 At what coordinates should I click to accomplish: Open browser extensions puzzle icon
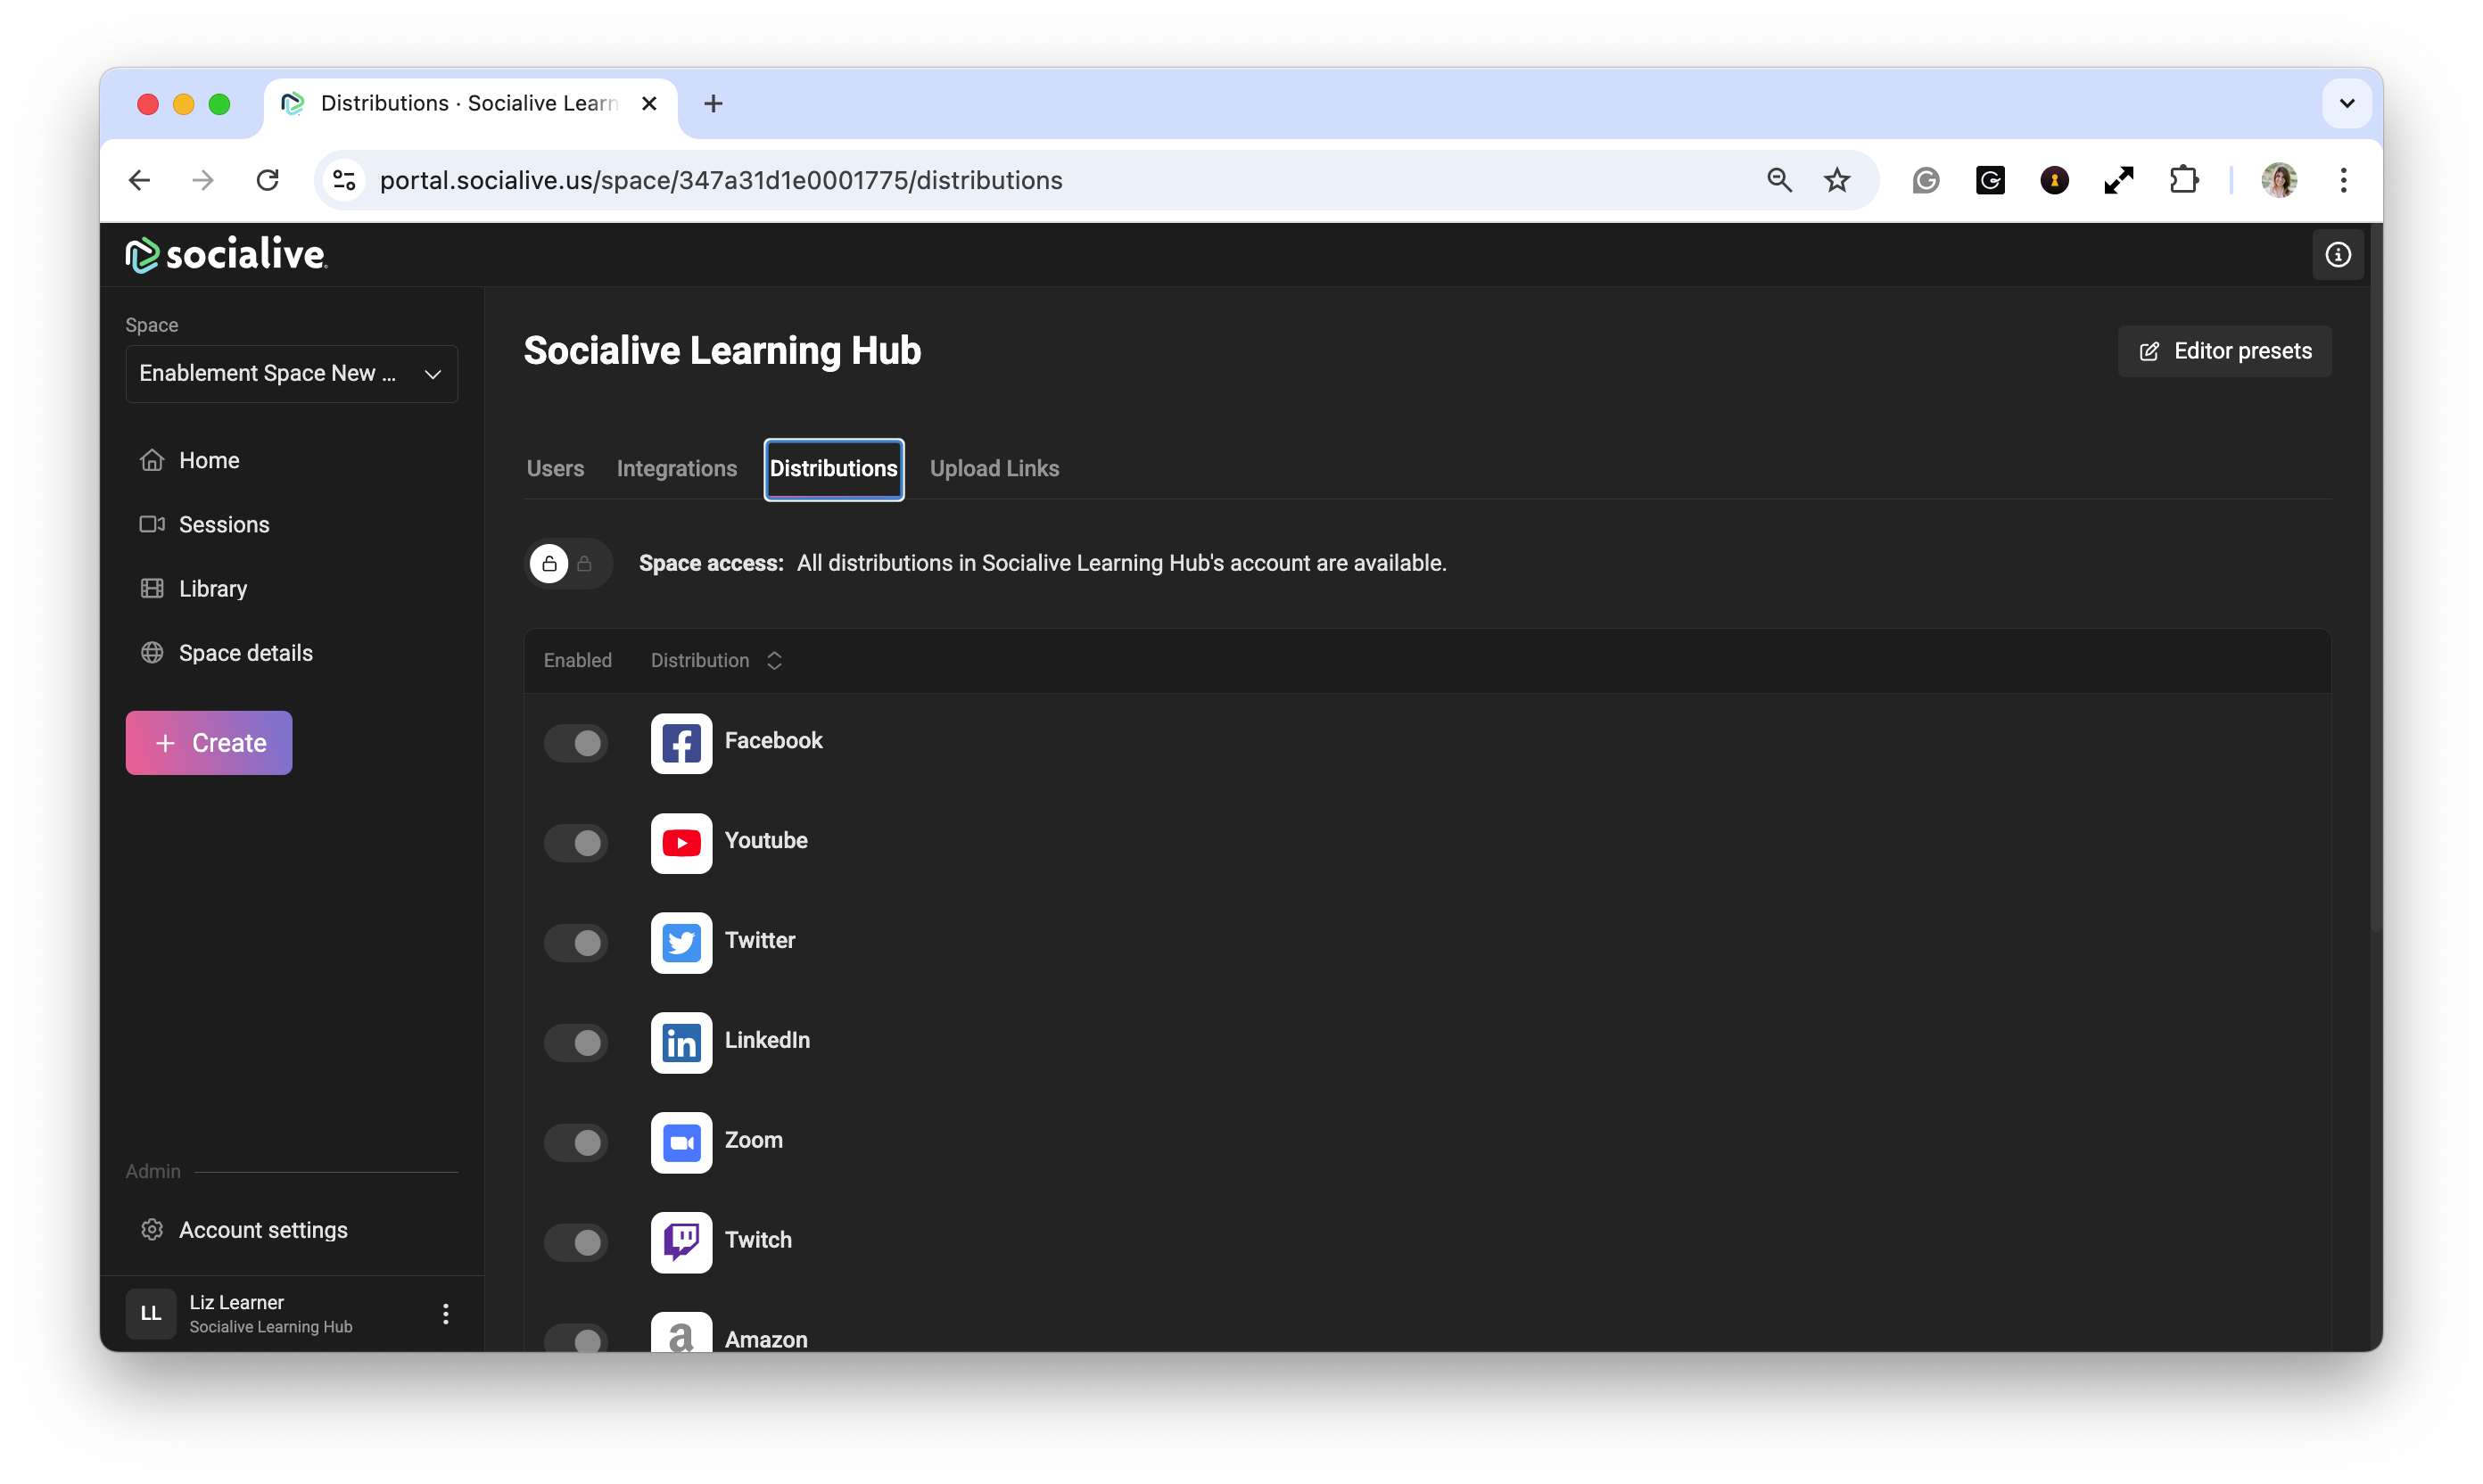click(2183, 180)
